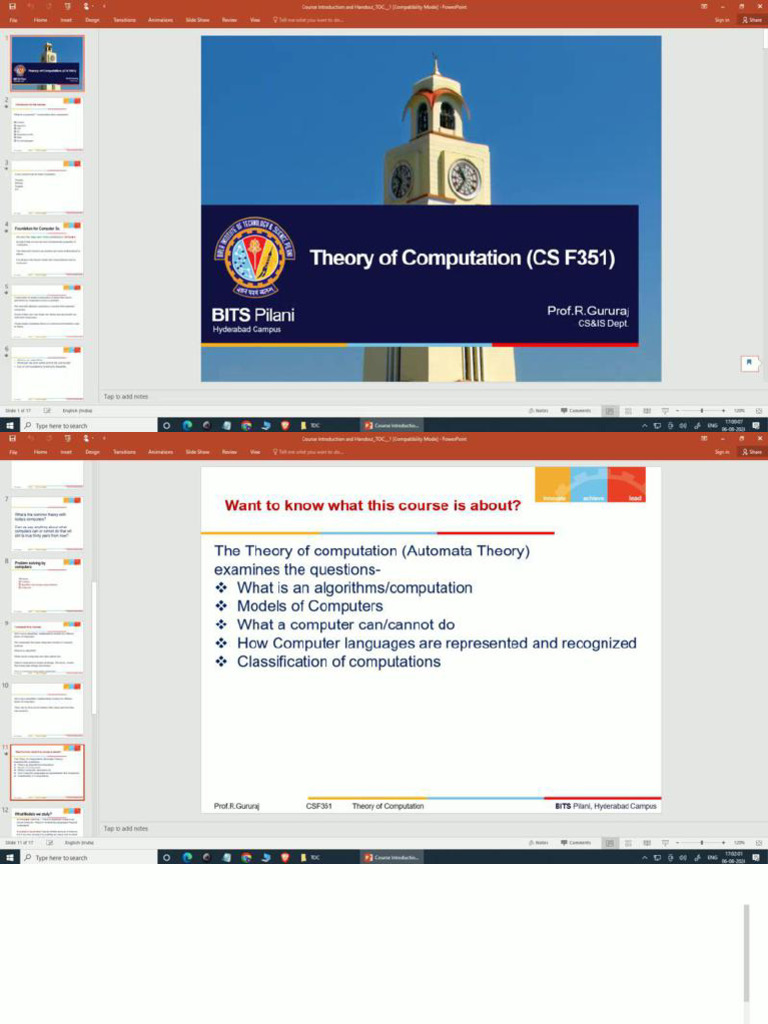
Task: Select Design tab in the slide 11 window
Action: [93, 452]
